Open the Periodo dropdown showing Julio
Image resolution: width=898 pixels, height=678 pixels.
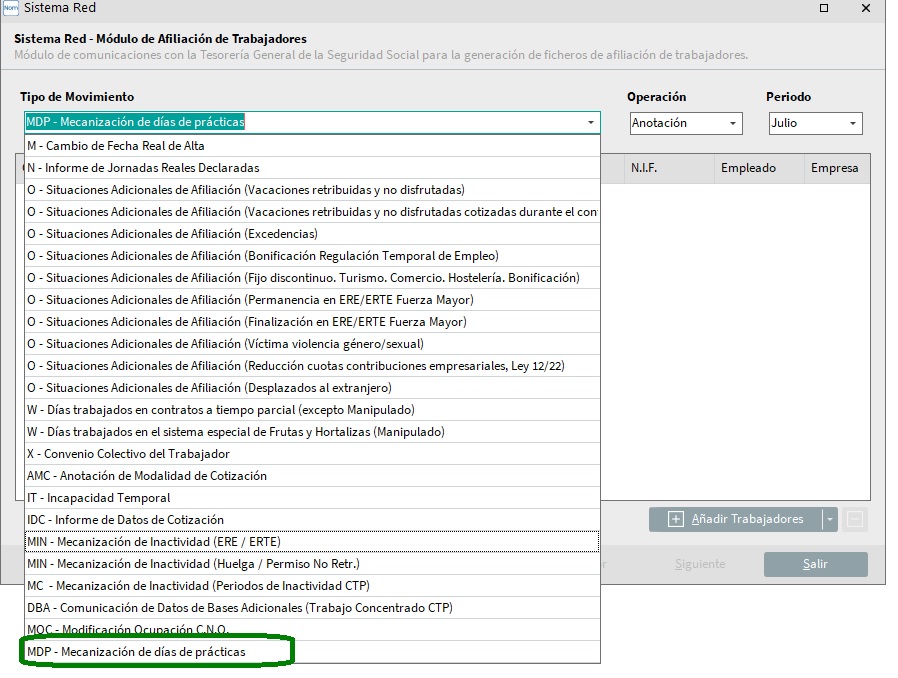(815, 123)
